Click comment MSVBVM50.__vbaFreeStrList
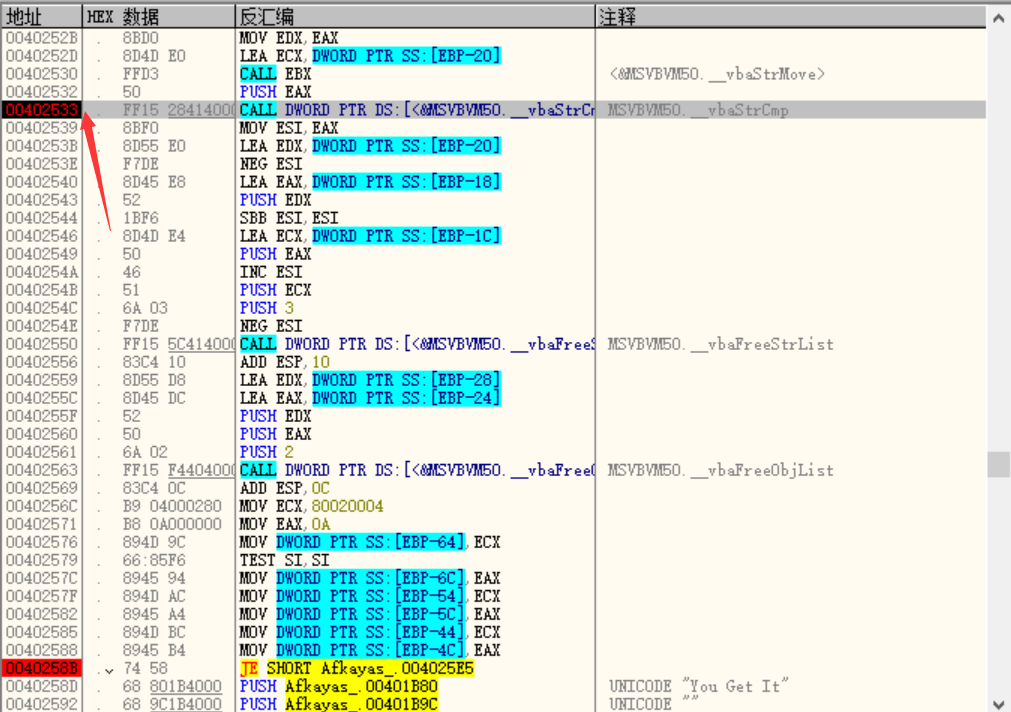The height and width of the screenshot is (712, 1011). 721,344
